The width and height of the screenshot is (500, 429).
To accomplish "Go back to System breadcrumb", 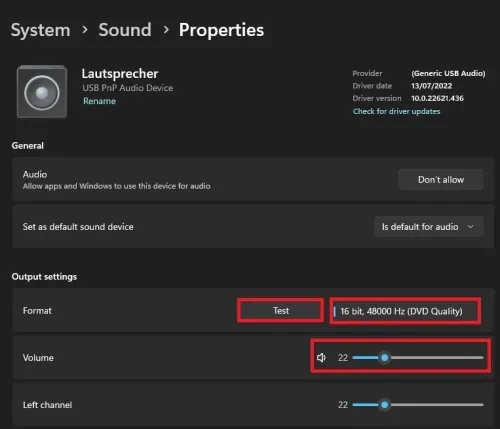I will point(41,30).
